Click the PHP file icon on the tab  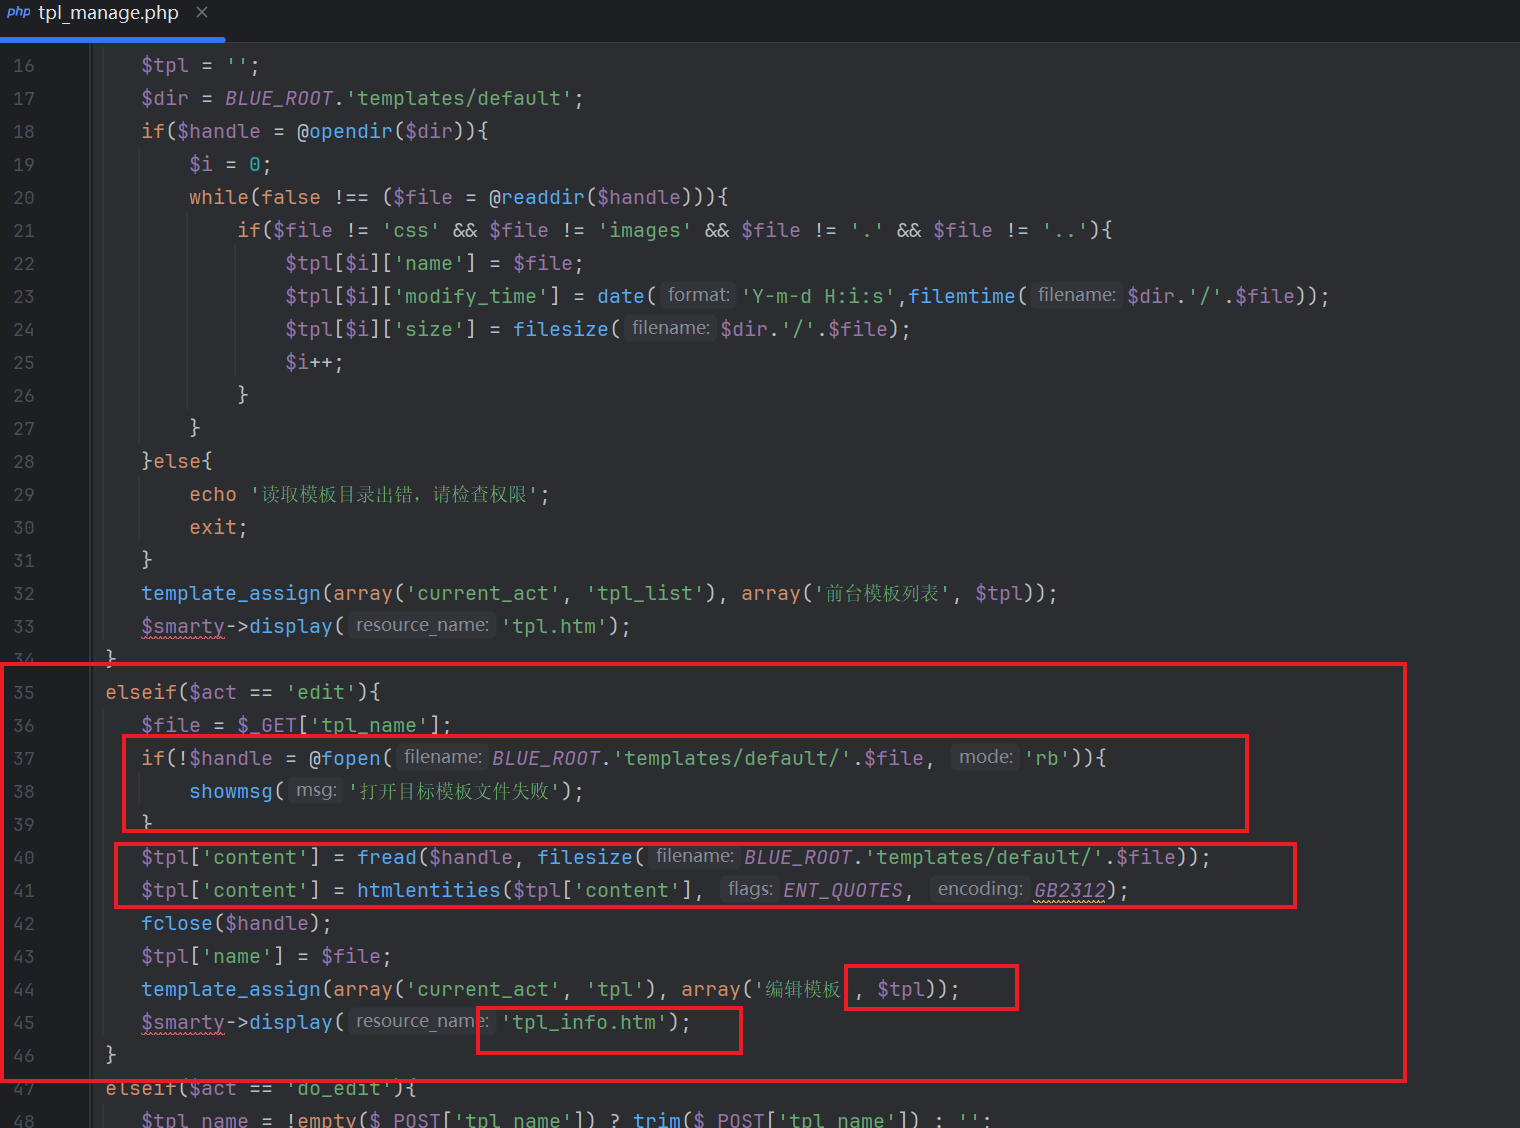[x=18, y=13]
